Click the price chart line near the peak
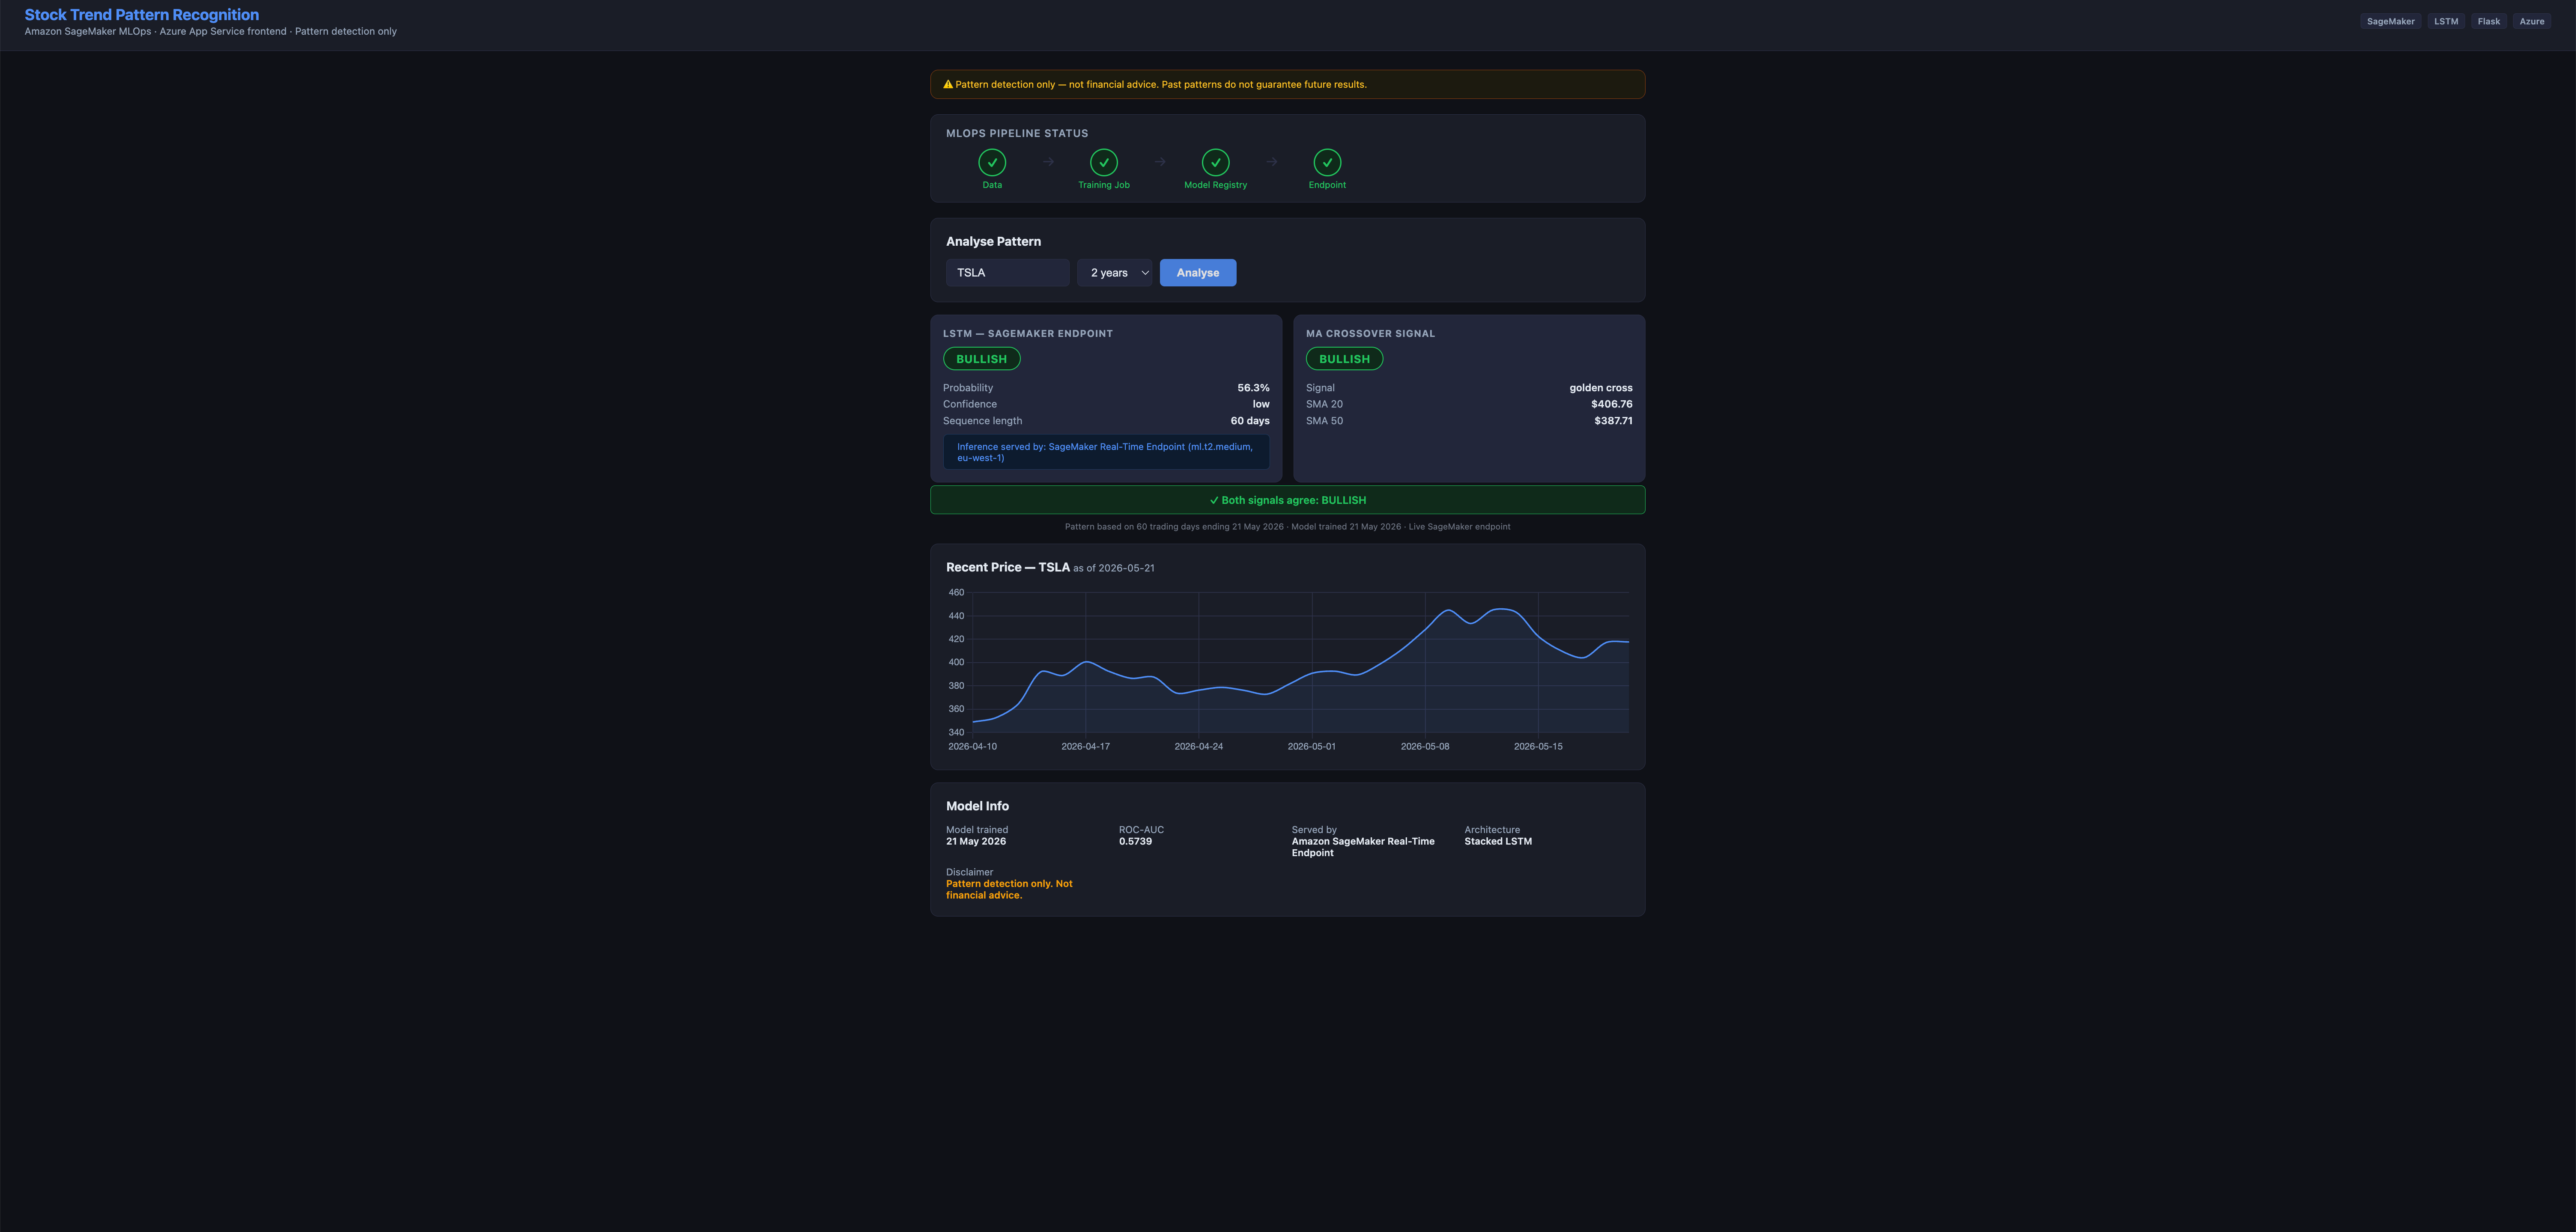Viewport: 2576px width, 1232px height. [x=1500, y=609]
